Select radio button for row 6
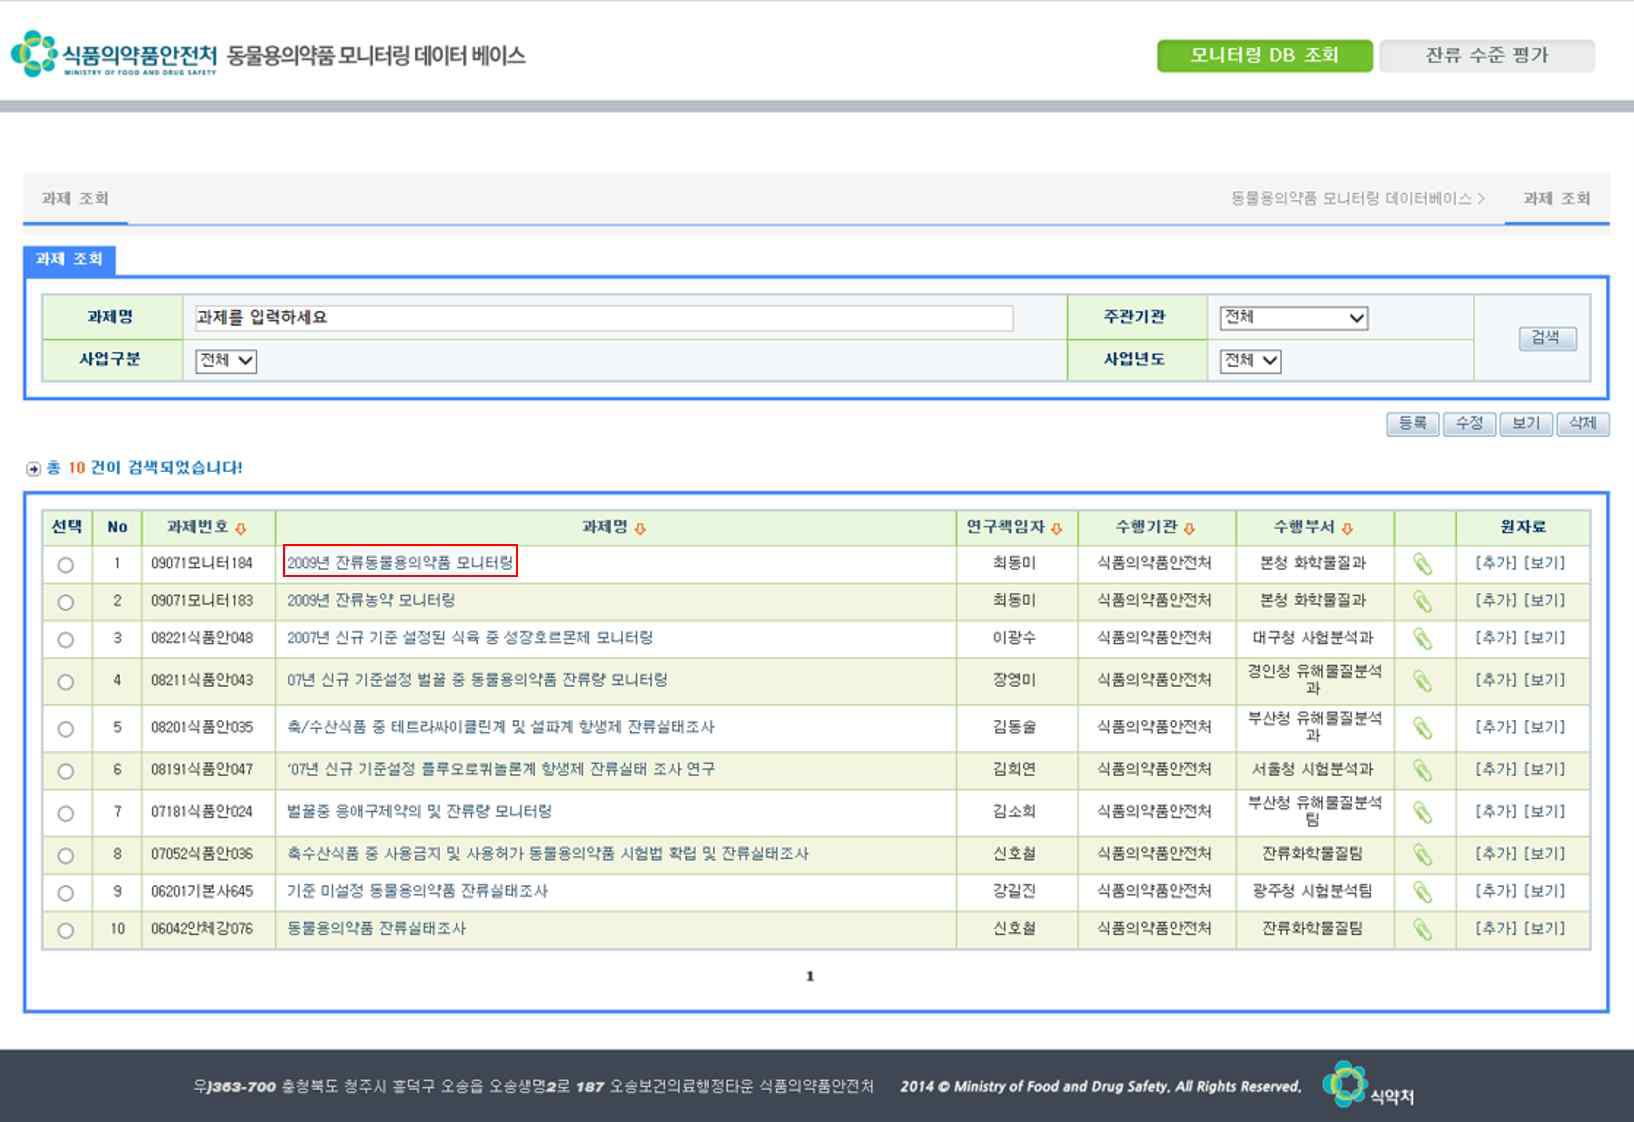The height and width of the screenshot is (1122, 1634). point(66,771)
